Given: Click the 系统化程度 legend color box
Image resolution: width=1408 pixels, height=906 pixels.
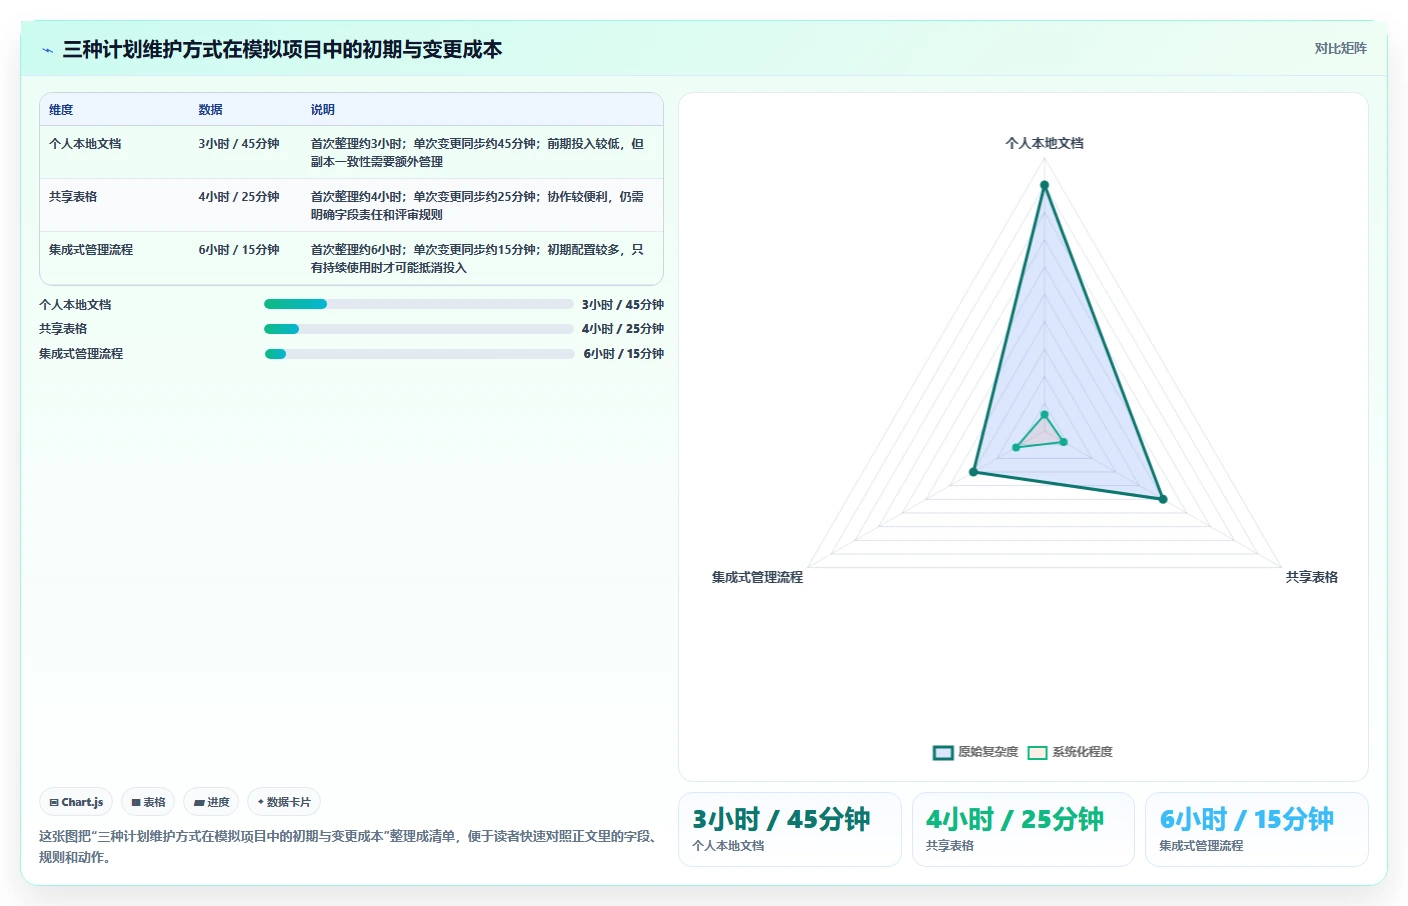Looking at the screenshot, I should pos(1037,753).
